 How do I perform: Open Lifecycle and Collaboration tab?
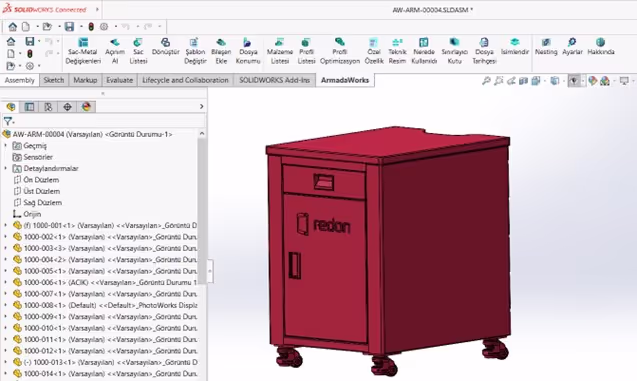[185, 80]
